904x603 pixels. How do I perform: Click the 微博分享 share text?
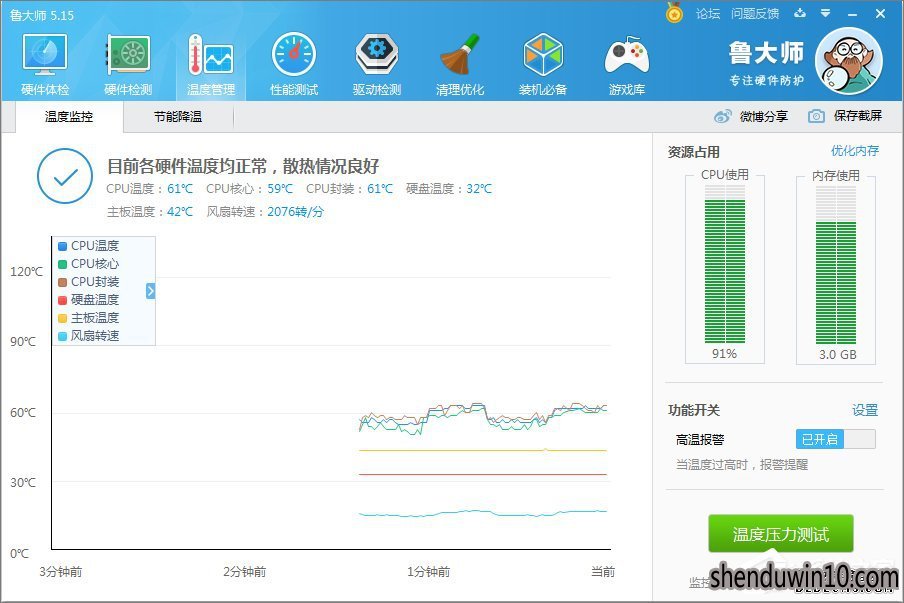pyautogui.click(x=764, y=117)
